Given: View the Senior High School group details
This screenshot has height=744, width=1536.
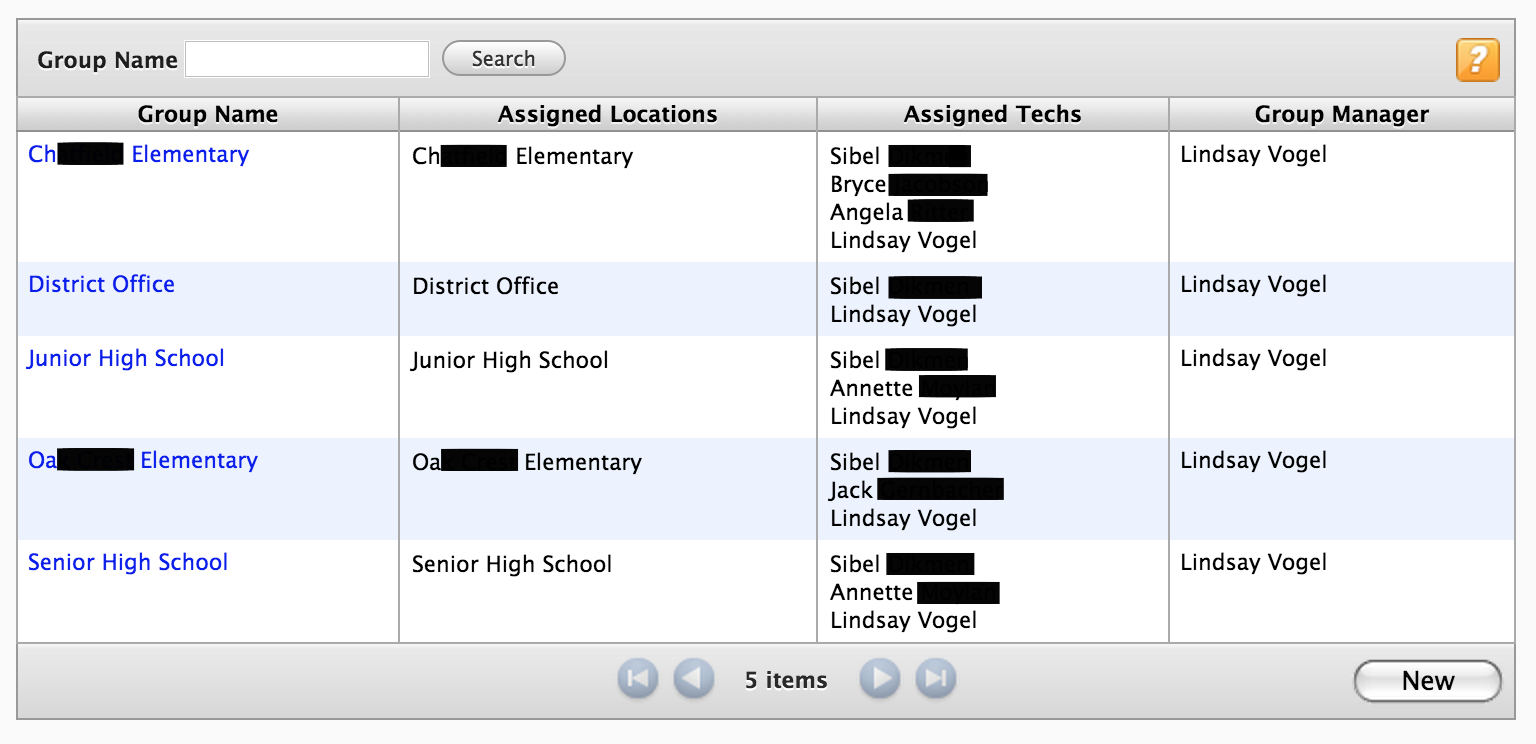Looking at the screenshot, I should click(128, 562).
